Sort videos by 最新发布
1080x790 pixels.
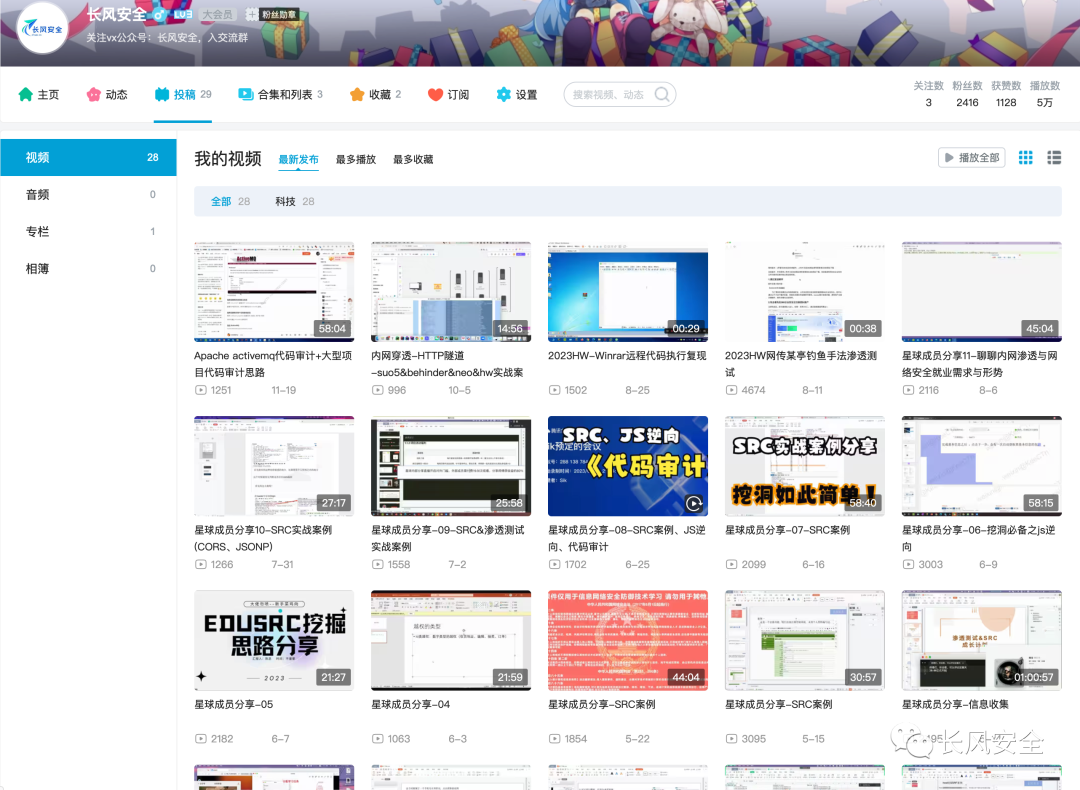[298, 160]
